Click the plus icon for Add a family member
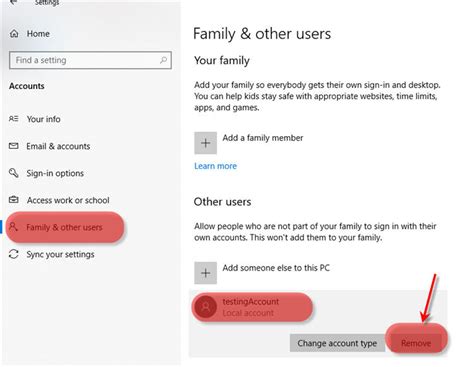Image resolution: width=474 pixels, height=367 pixels. coord(206,143)
